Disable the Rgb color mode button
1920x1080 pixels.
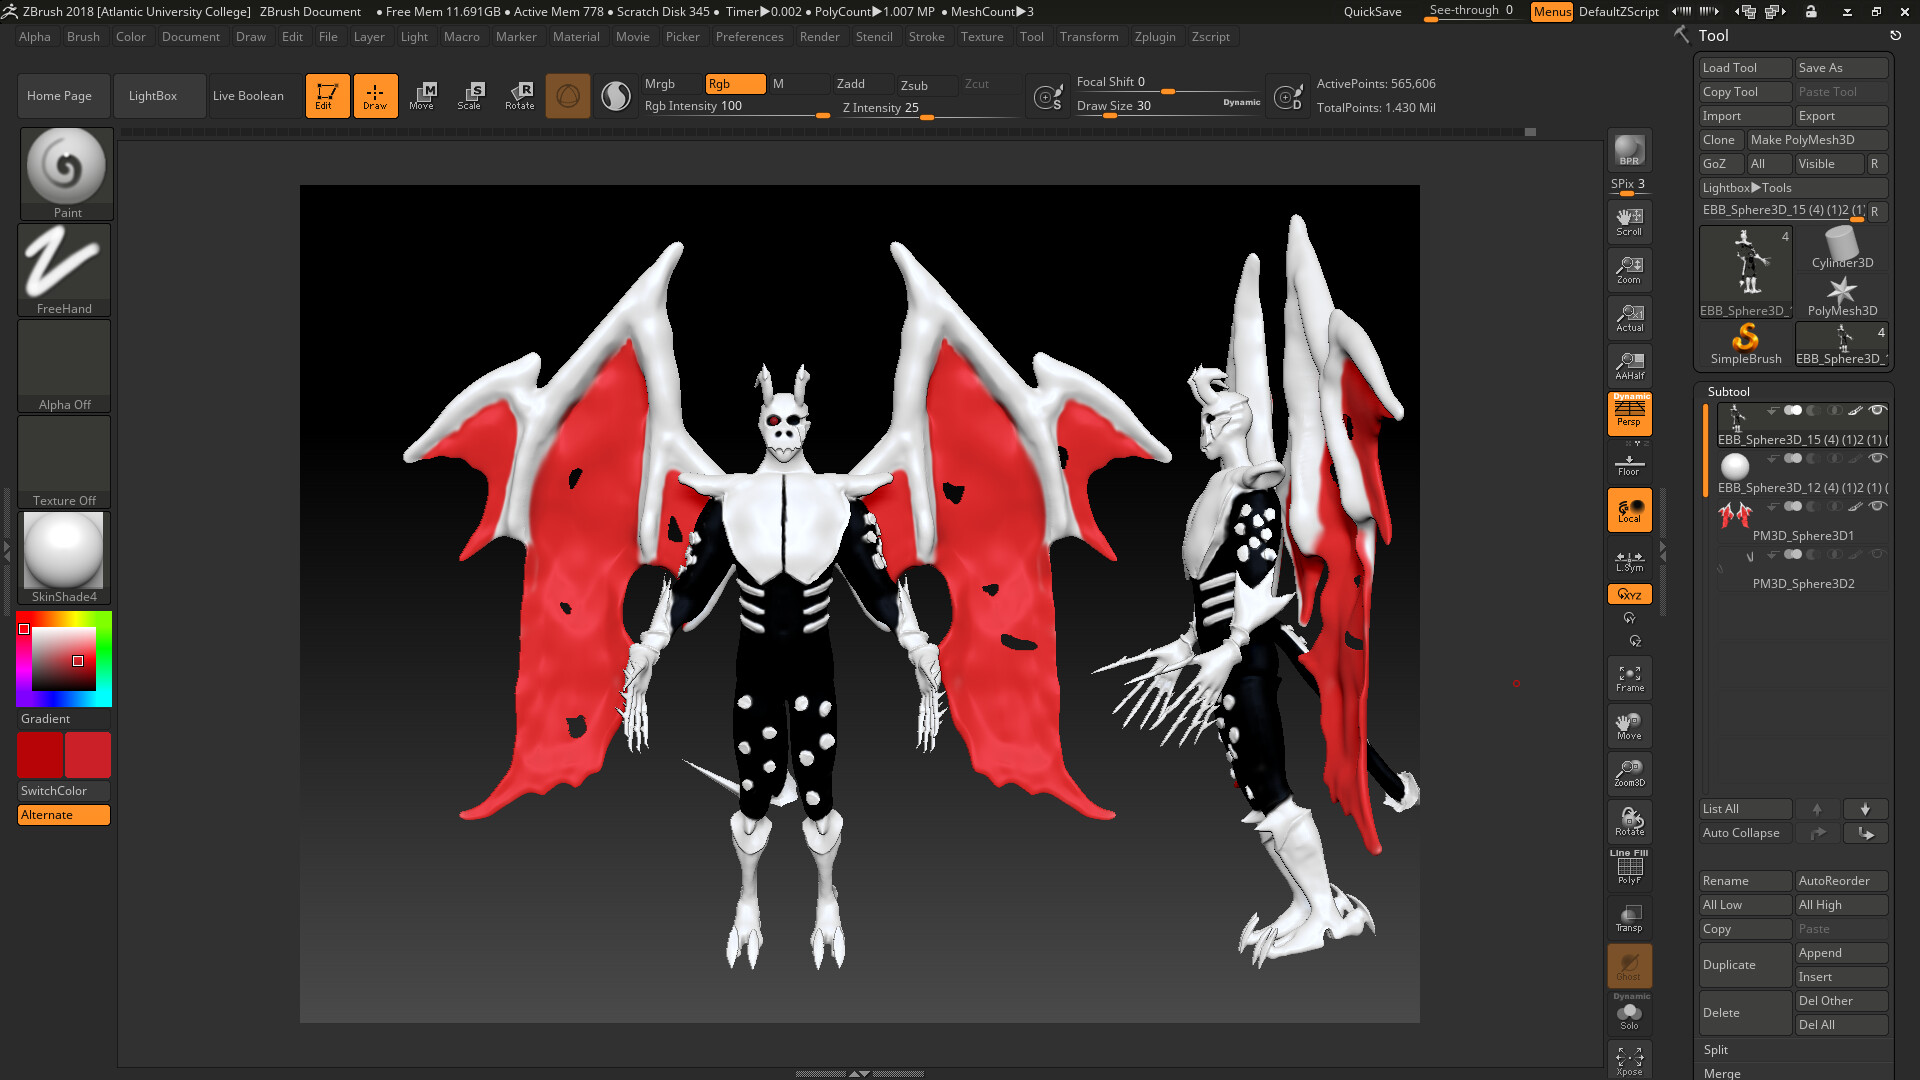735,84
